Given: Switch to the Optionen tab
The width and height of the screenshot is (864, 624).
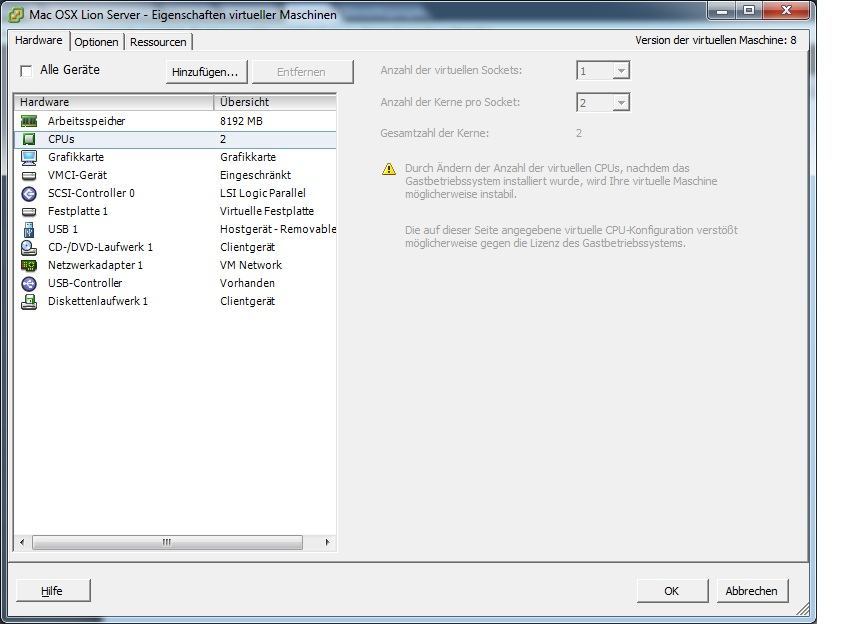Looking at the screenshot, I should pos(96,42).
